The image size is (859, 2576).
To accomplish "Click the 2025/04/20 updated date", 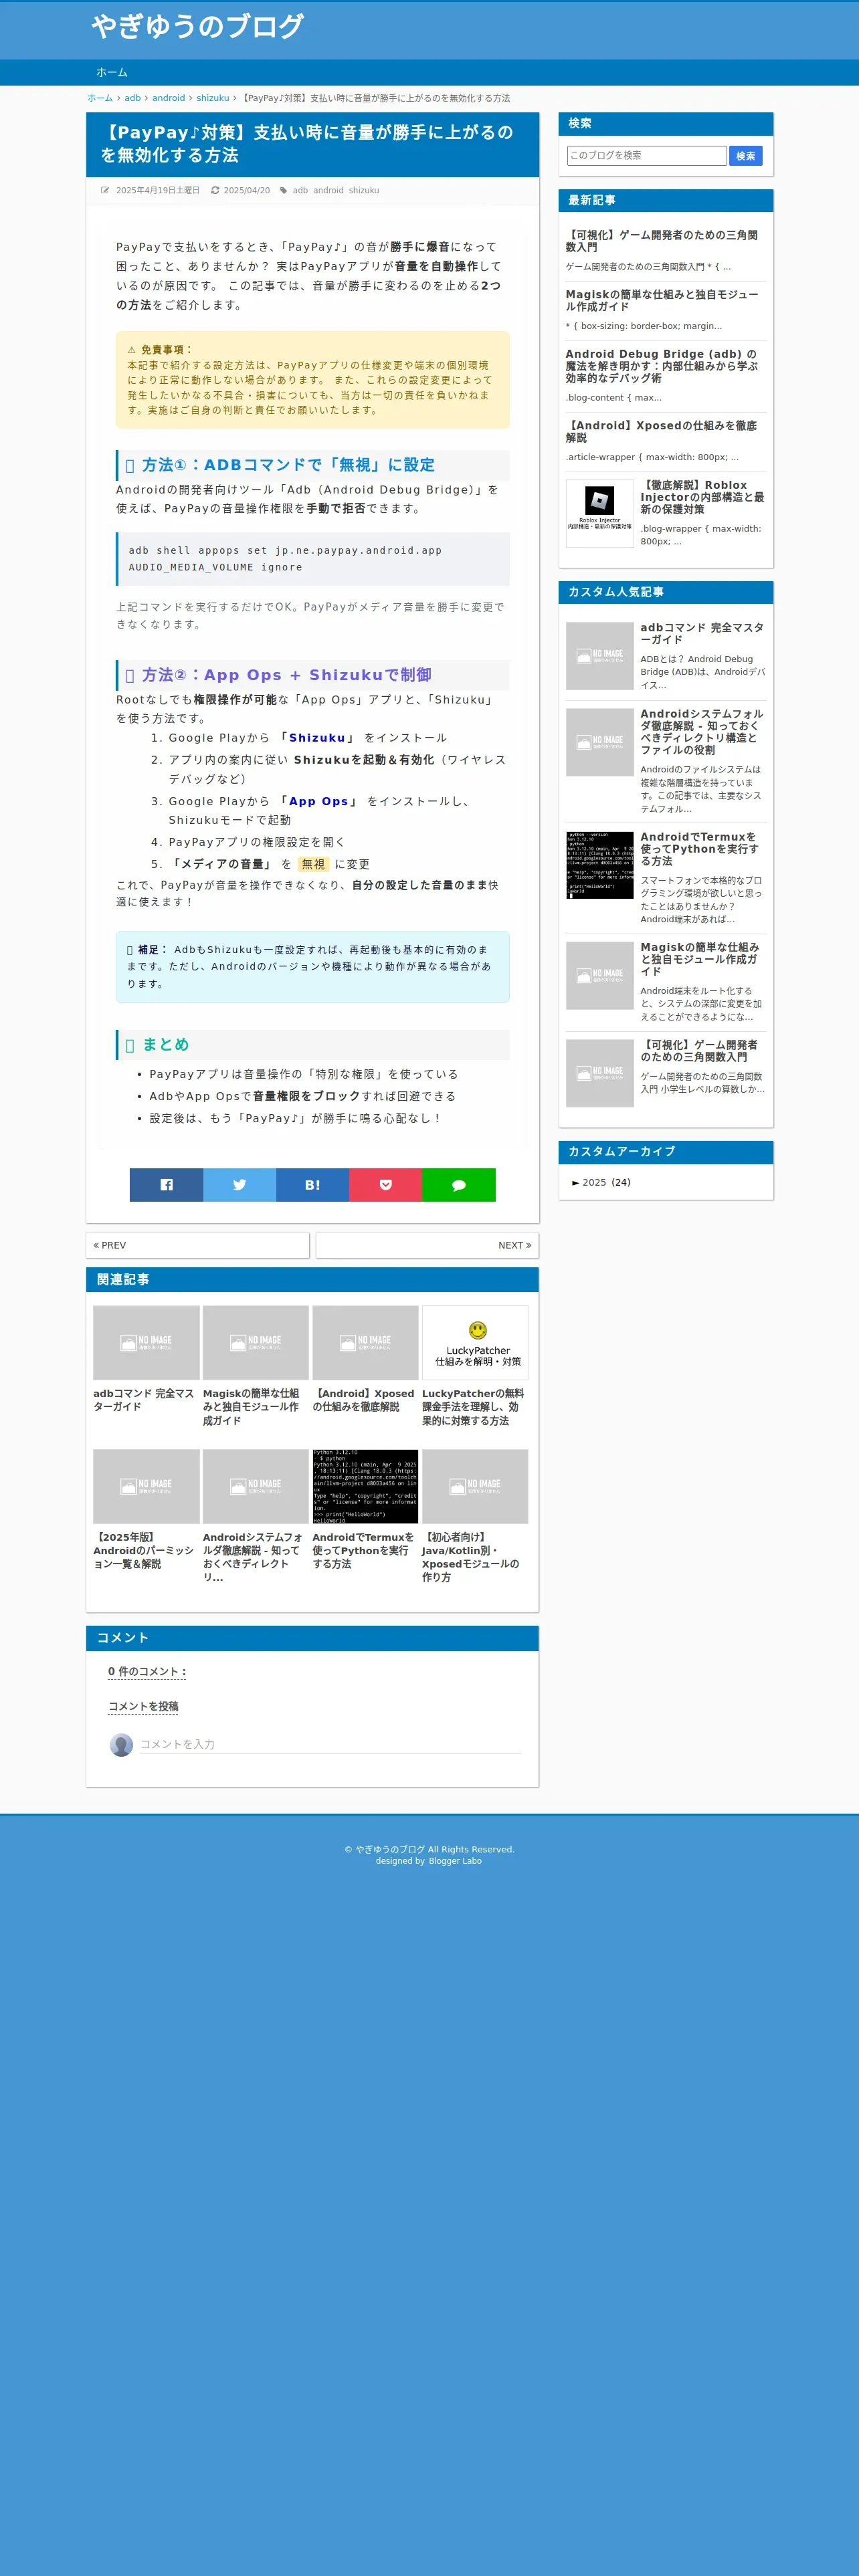I will [246, 190].
